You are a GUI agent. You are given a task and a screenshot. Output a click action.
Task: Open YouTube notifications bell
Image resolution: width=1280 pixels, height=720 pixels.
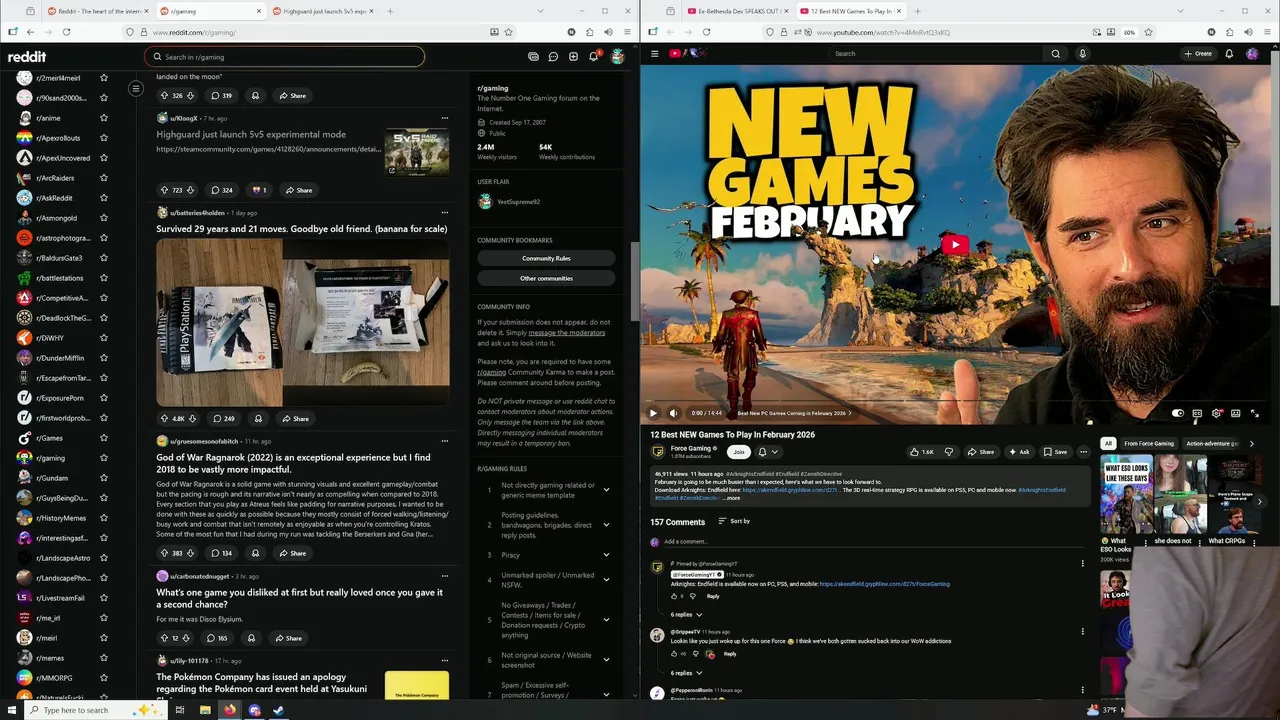tap(1229, 54)
